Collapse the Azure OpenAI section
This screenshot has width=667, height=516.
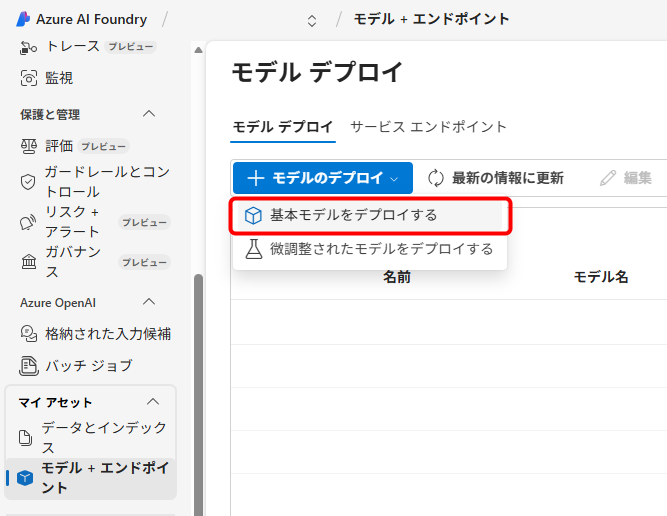tap(149, 302)
